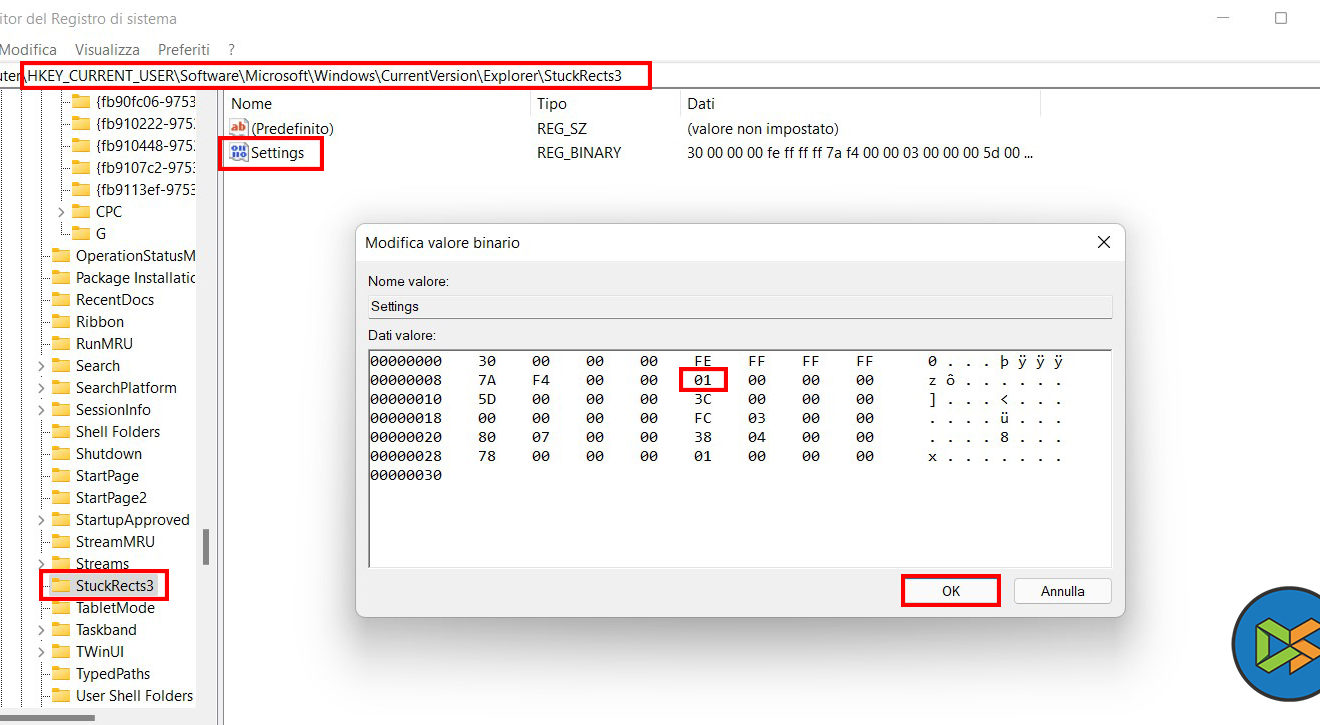Click hex byte 7A in the editor

coord(487,380)
